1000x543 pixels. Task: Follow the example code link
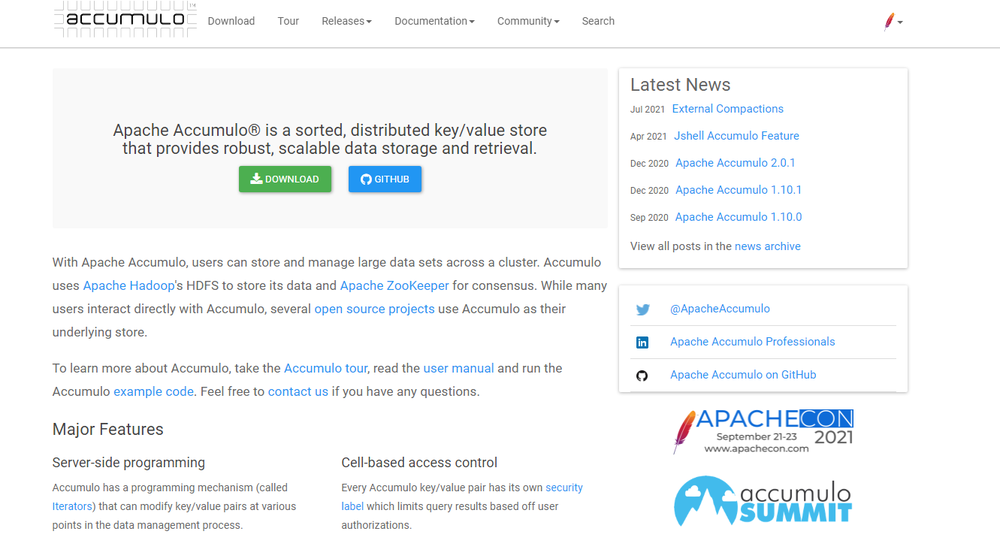coord(154,392)
